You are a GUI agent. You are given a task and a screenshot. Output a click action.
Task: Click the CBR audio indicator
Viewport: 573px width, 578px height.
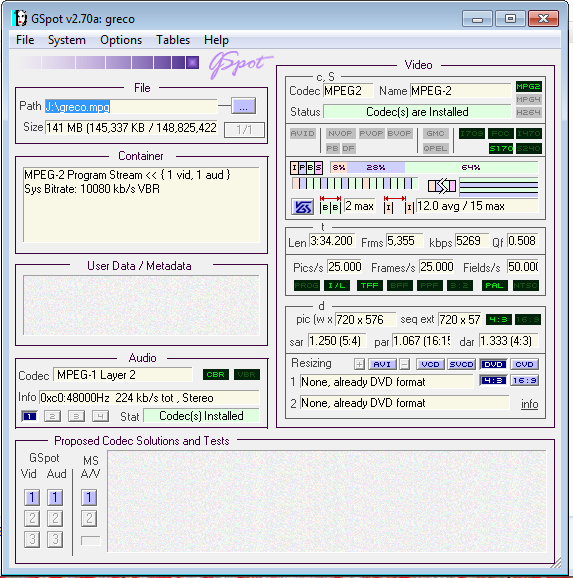(x=216, y=375)
